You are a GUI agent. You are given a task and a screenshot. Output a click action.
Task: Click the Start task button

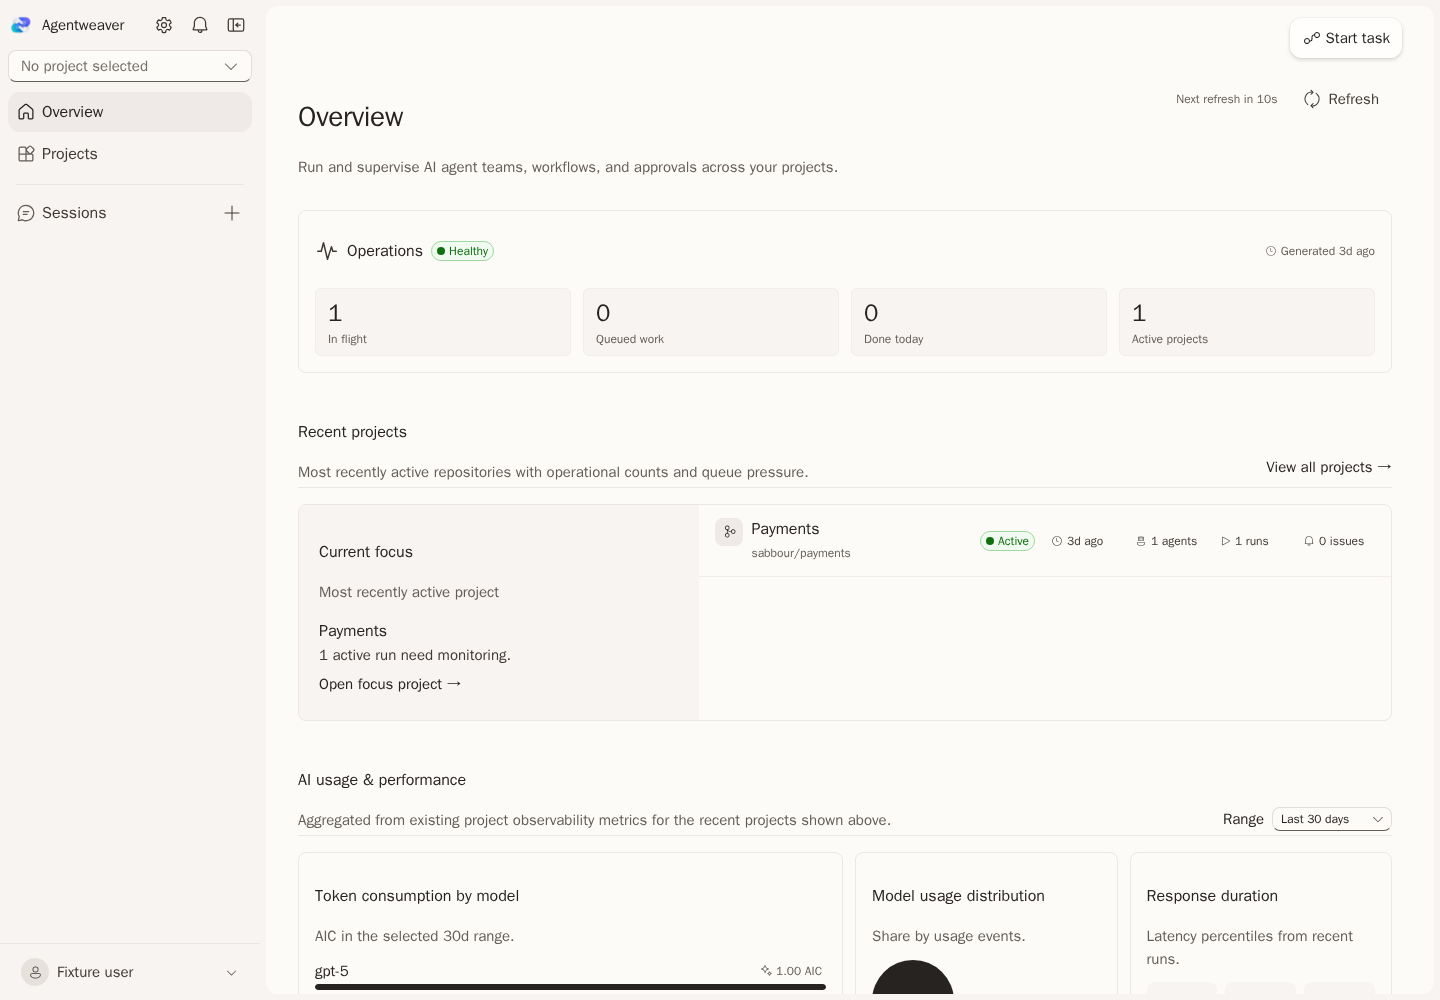pyautogui.click(x=1346, y=38)
